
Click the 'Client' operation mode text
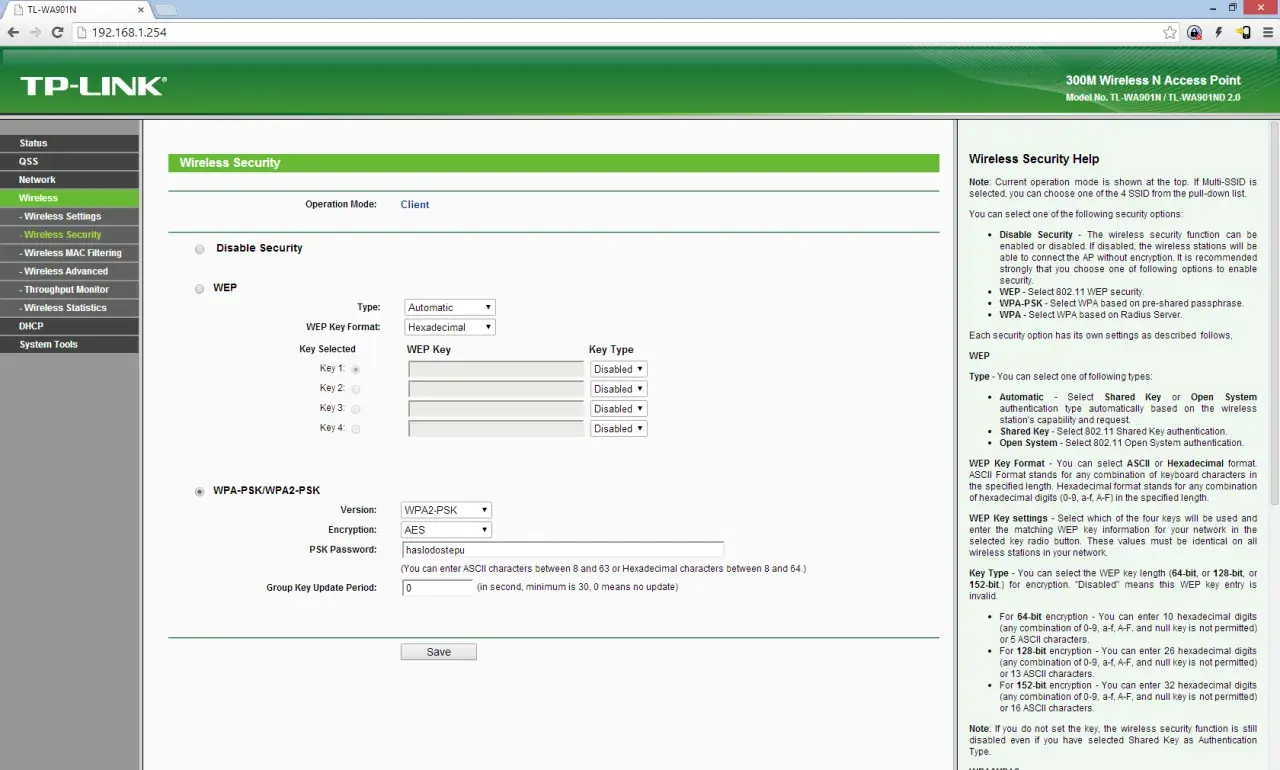[x=415, y=204]
